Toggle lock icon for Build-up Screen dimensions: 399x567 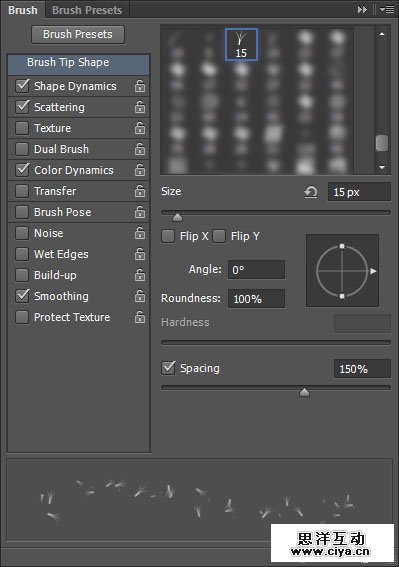click(x=140, y=275)
